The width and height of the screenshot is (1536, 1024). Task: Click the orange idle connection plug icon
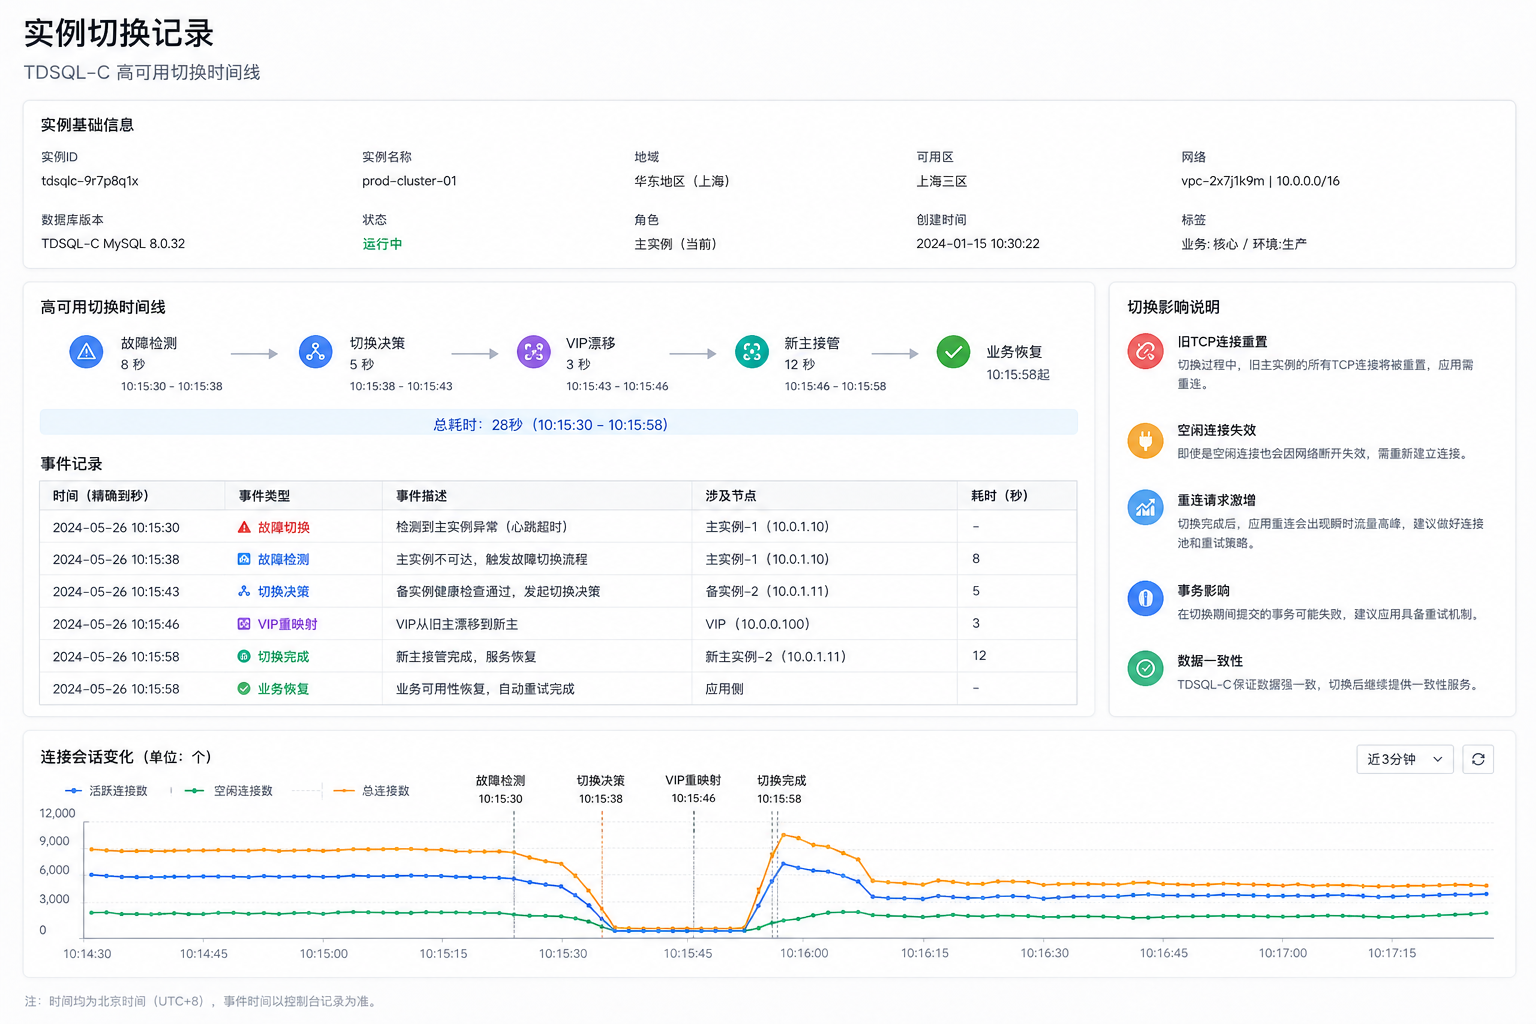1145,440
